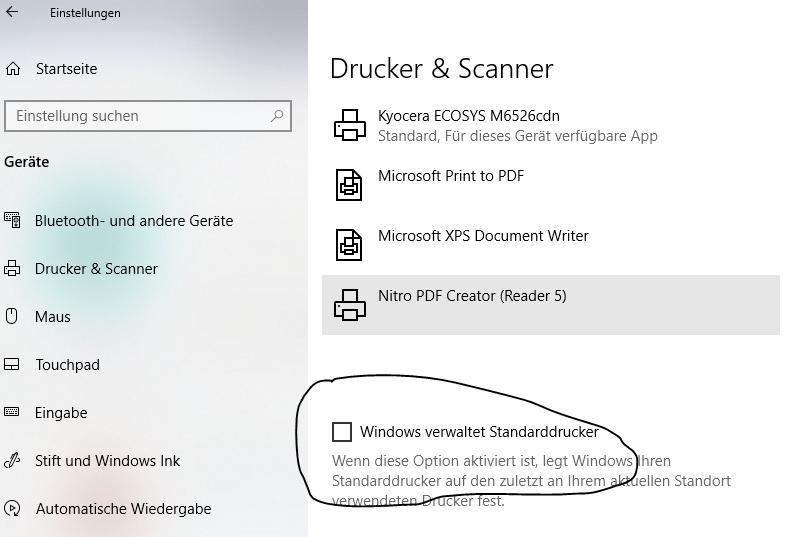Open Automatische Wiedergabe settings

point(123,508)
